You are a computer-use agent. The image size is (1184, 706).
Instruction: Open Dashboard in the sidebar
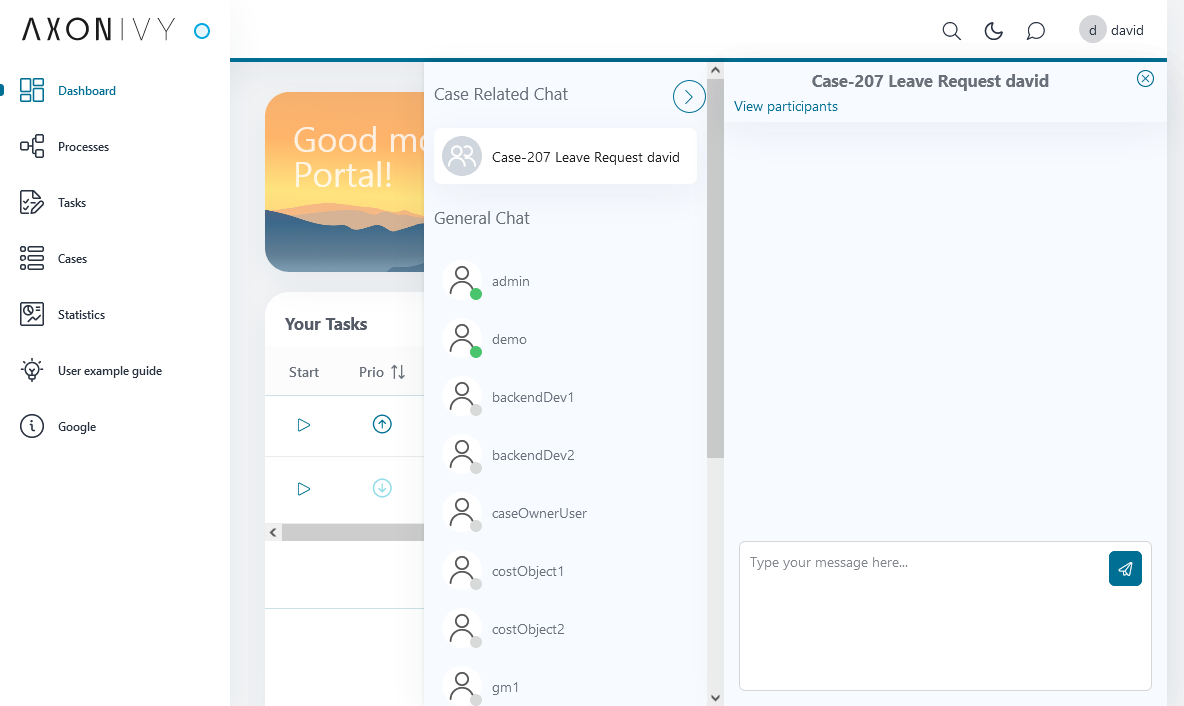(x=86, y=91)
